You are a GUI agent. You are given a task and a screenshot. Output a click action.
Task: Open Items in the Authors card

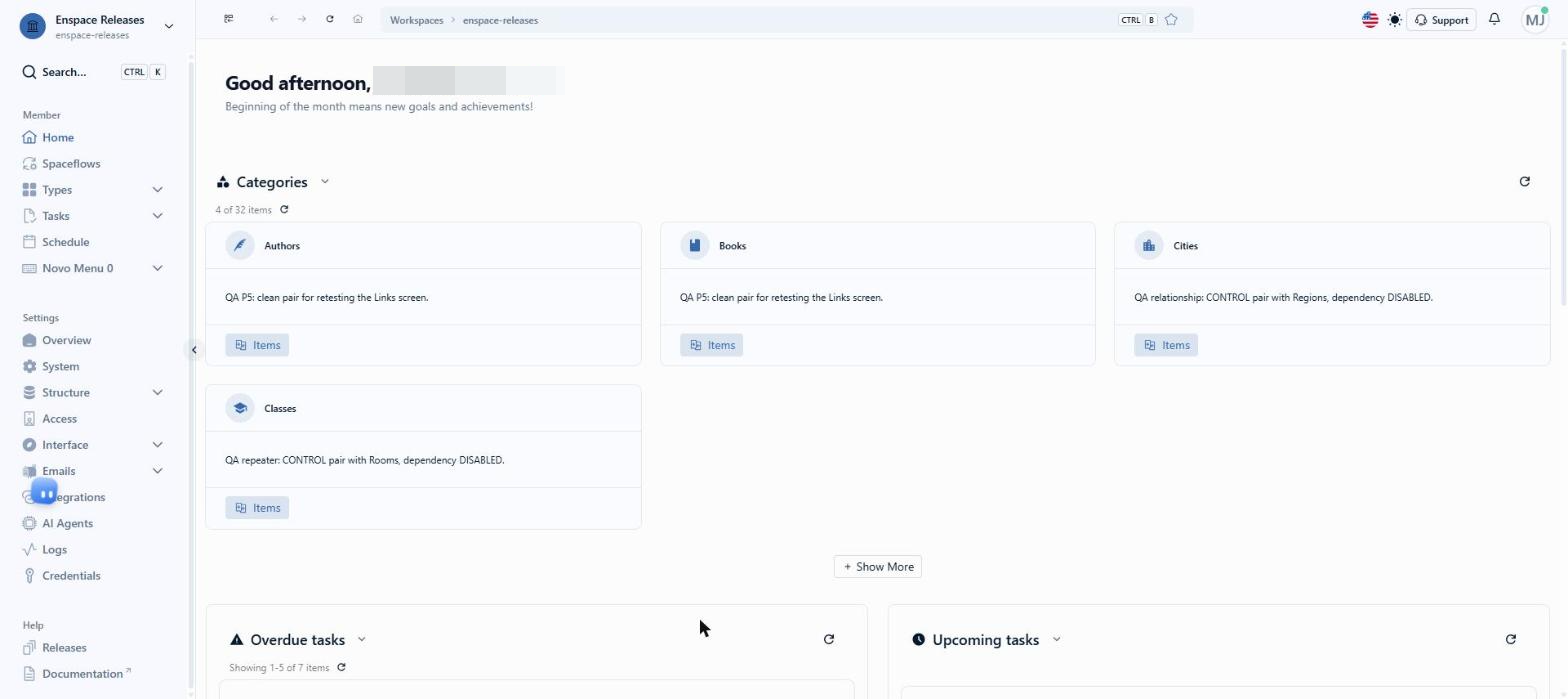257,345
